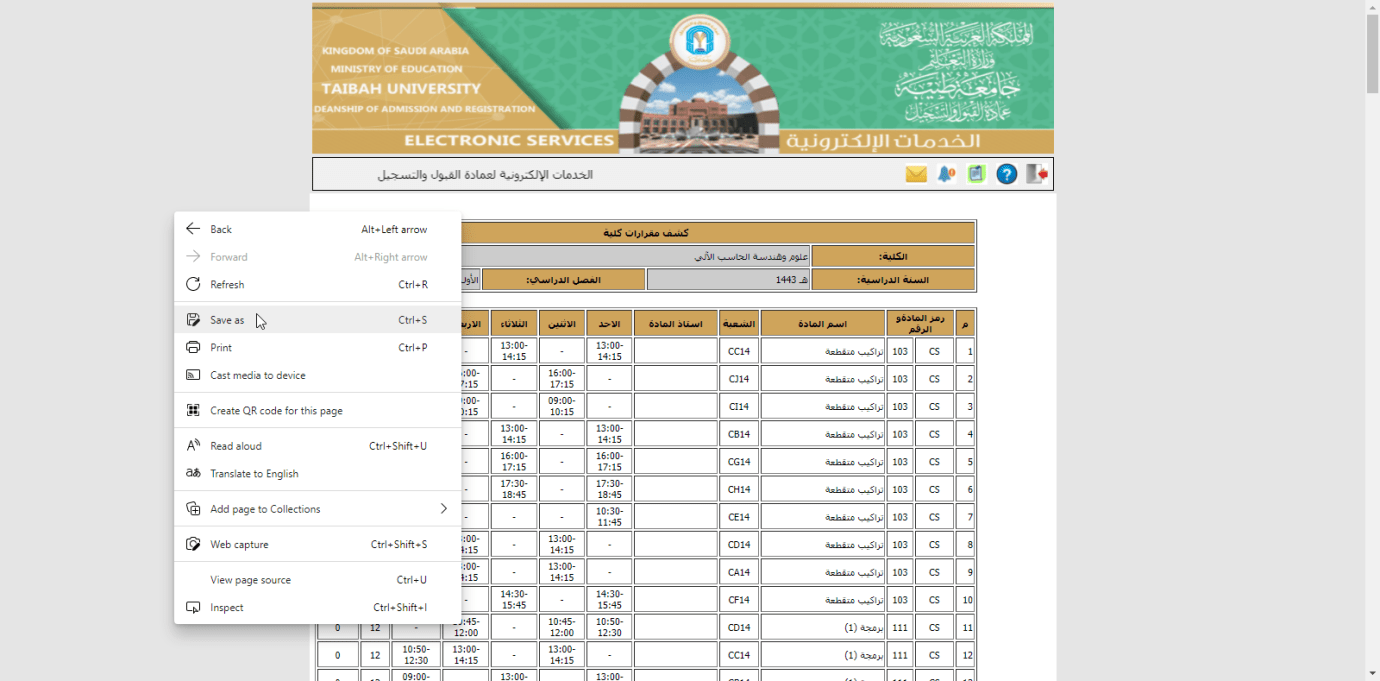Click the header text 'الخدمات الإلكترونية لعمادة القبول والتسجيل'
The height and width of the screenshot is (681, 1380).
(485, 174)
